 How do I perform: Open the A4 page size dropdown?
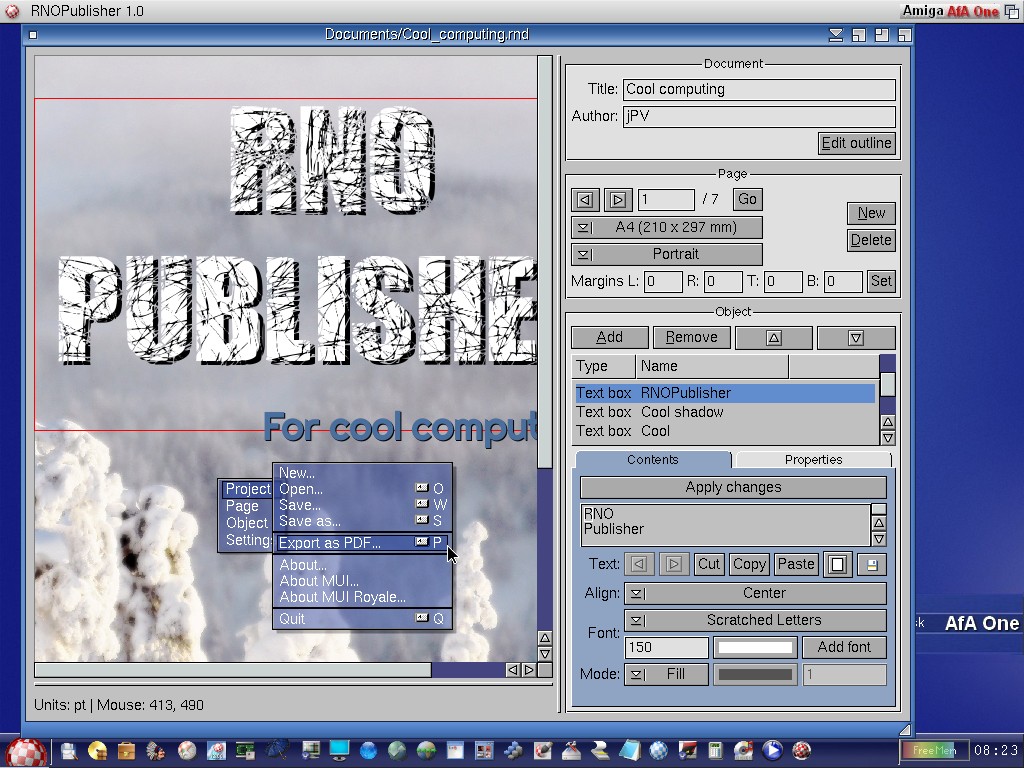pyautogui.click(x=666, y=227)
